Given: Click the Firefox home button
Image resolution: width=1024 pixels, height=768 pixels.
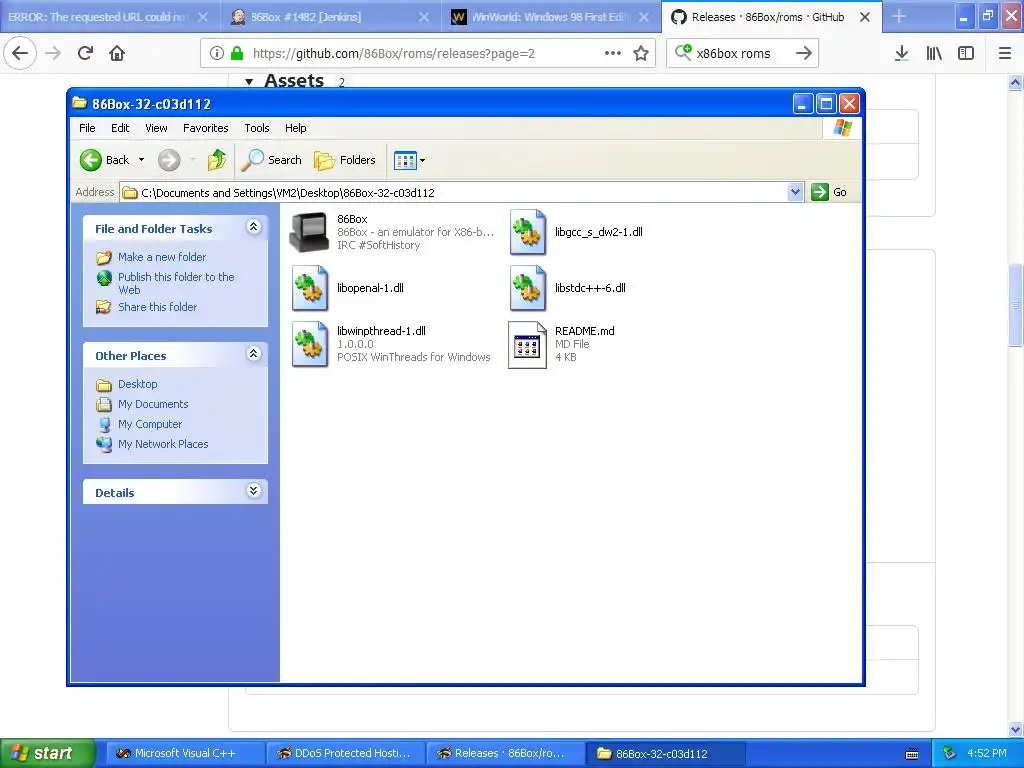Looking at the screenshot, I should click(117, 53).
